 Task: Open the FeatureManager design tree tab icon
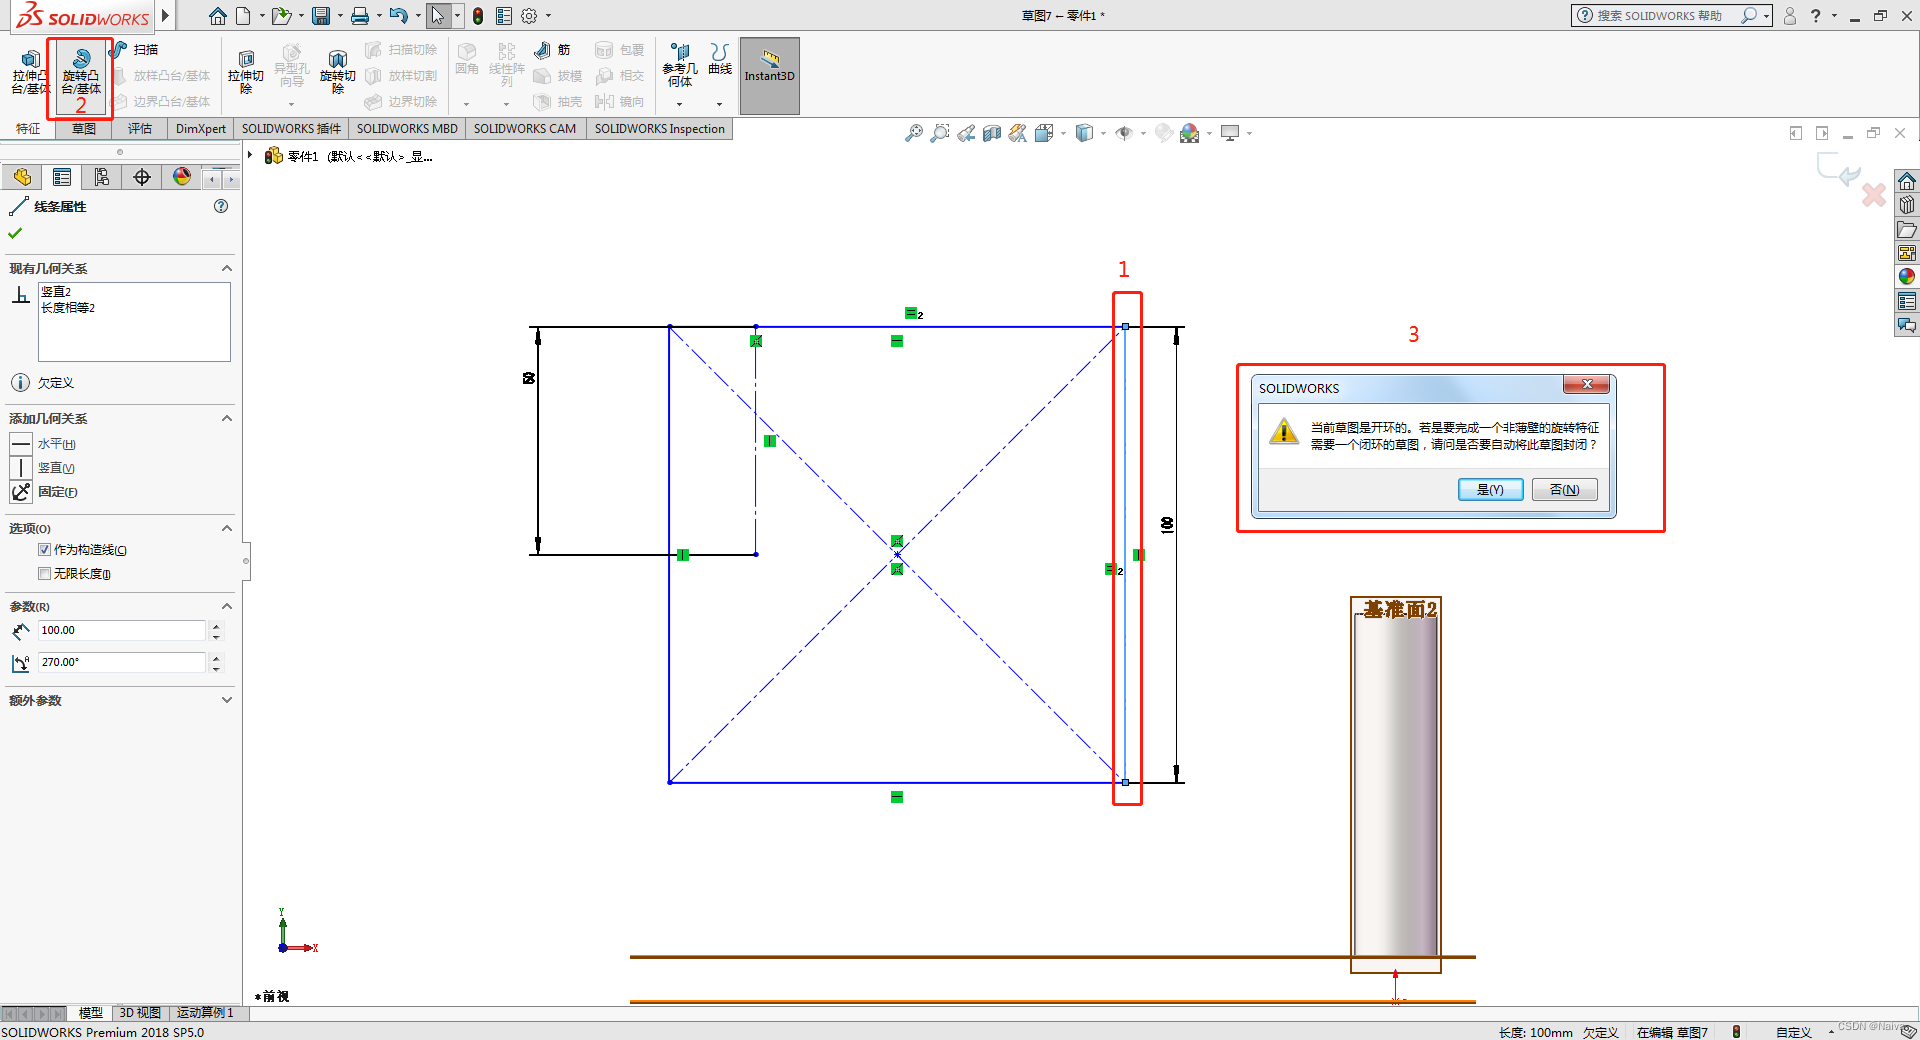point(22,178)
